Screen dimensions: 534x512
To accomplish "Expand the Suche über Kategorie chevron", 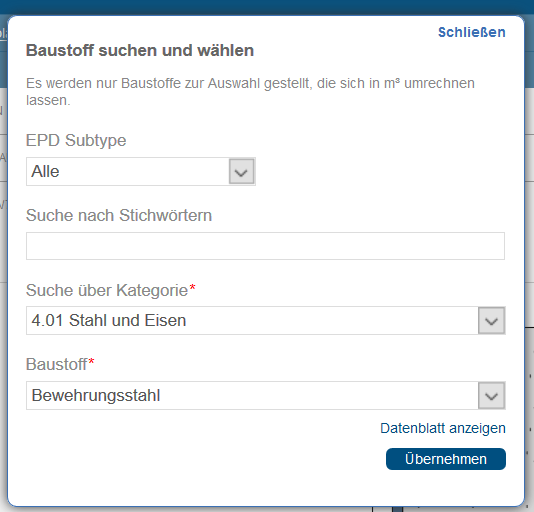I will click(x=491, y=321).
